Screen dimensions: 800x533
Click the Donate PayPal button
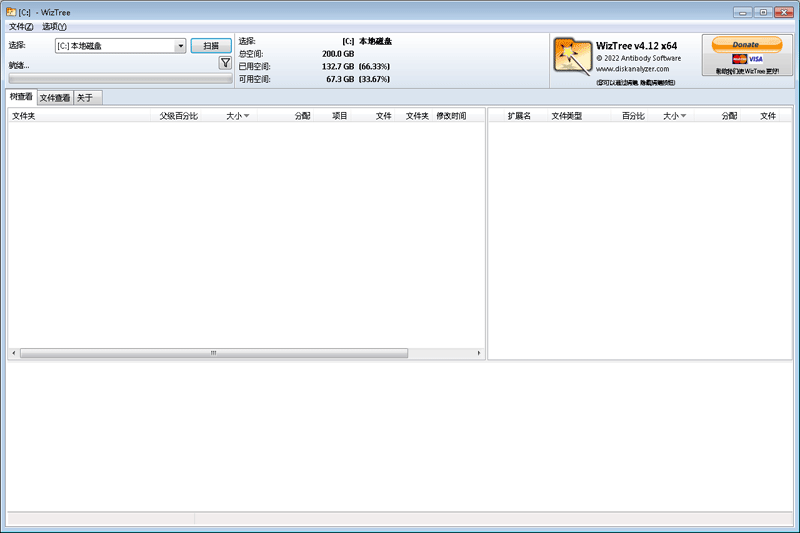tap(746, 44)
